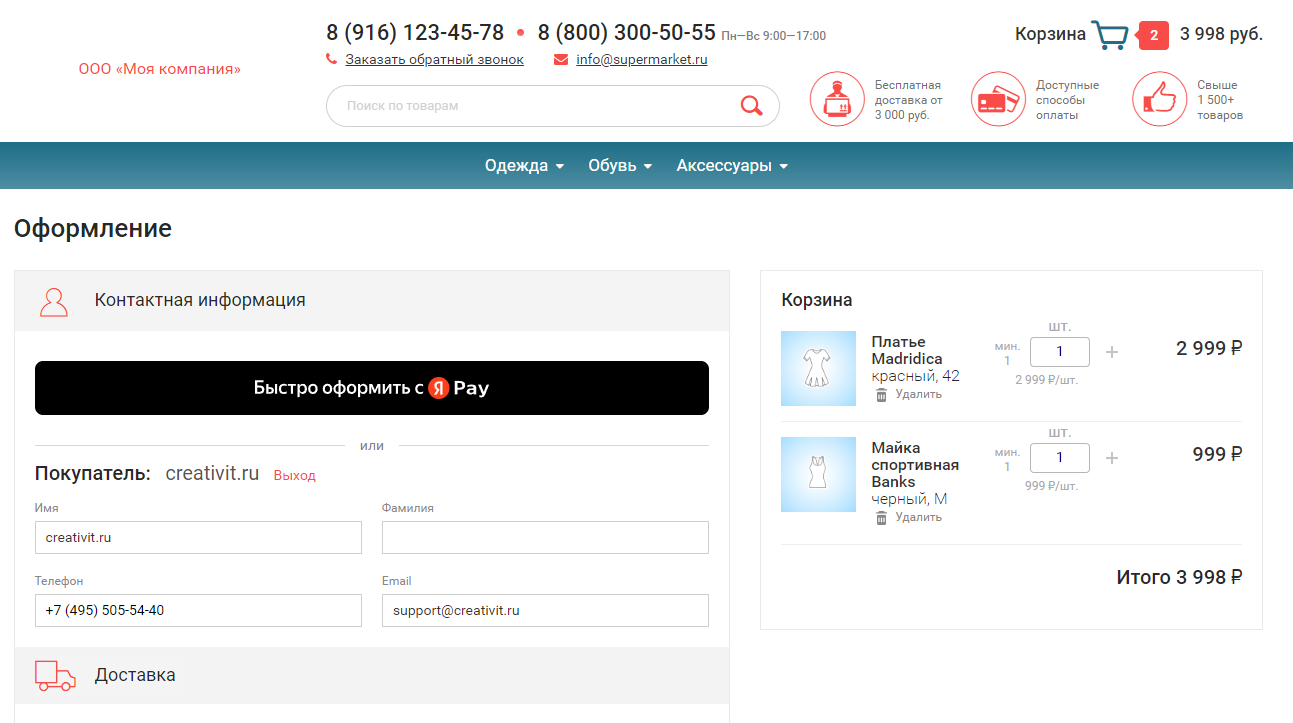Click the payment methods card icon
The height and width of the screenshot is (723, 1293).
click(x=998, y=99)
